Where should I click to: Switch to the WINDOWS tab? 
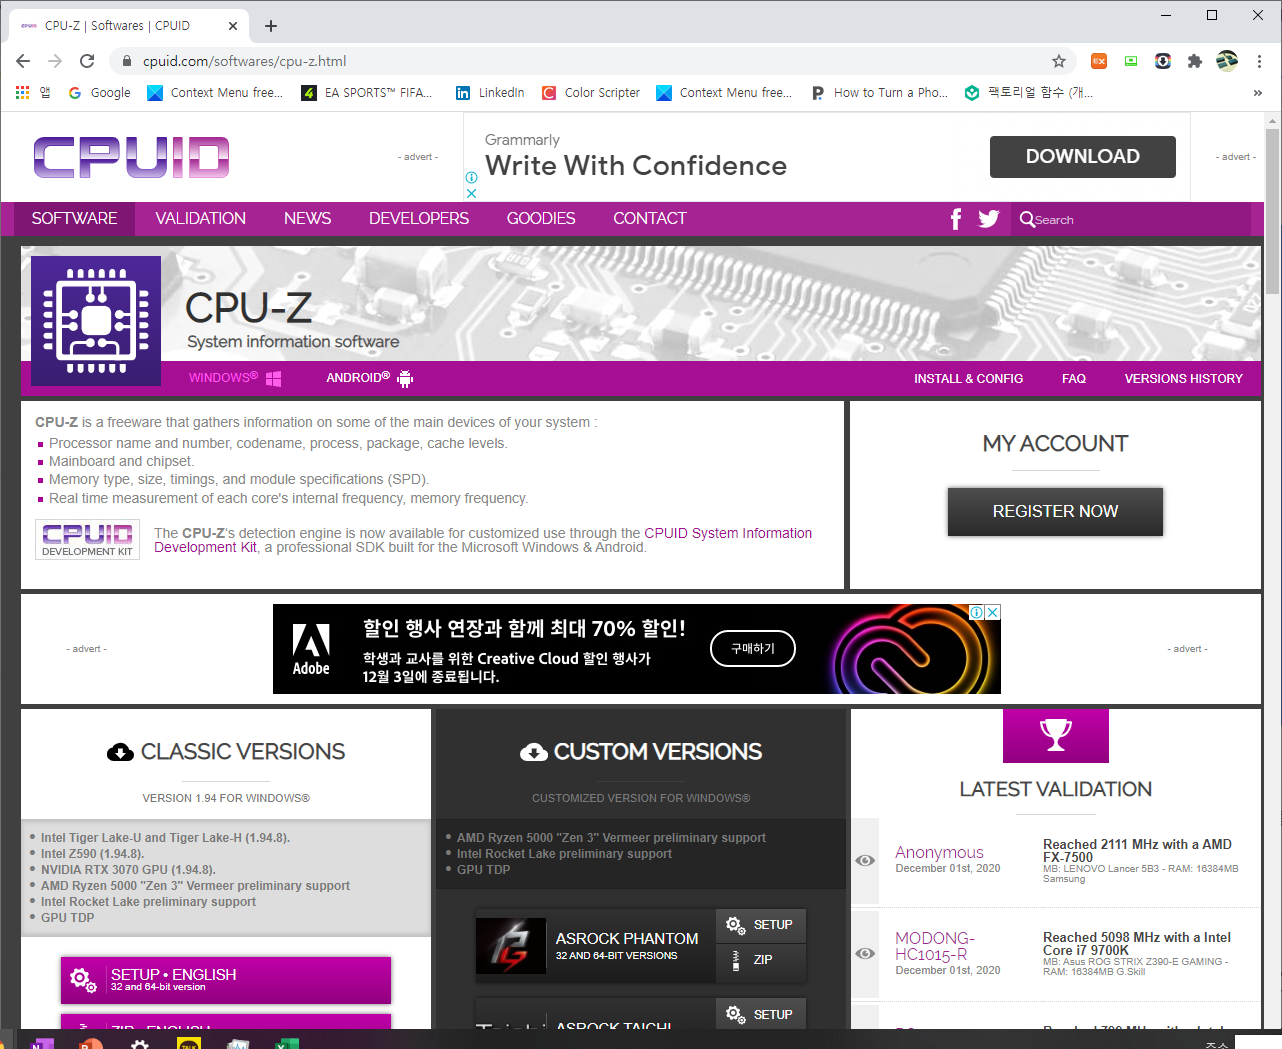pos(235,378)
